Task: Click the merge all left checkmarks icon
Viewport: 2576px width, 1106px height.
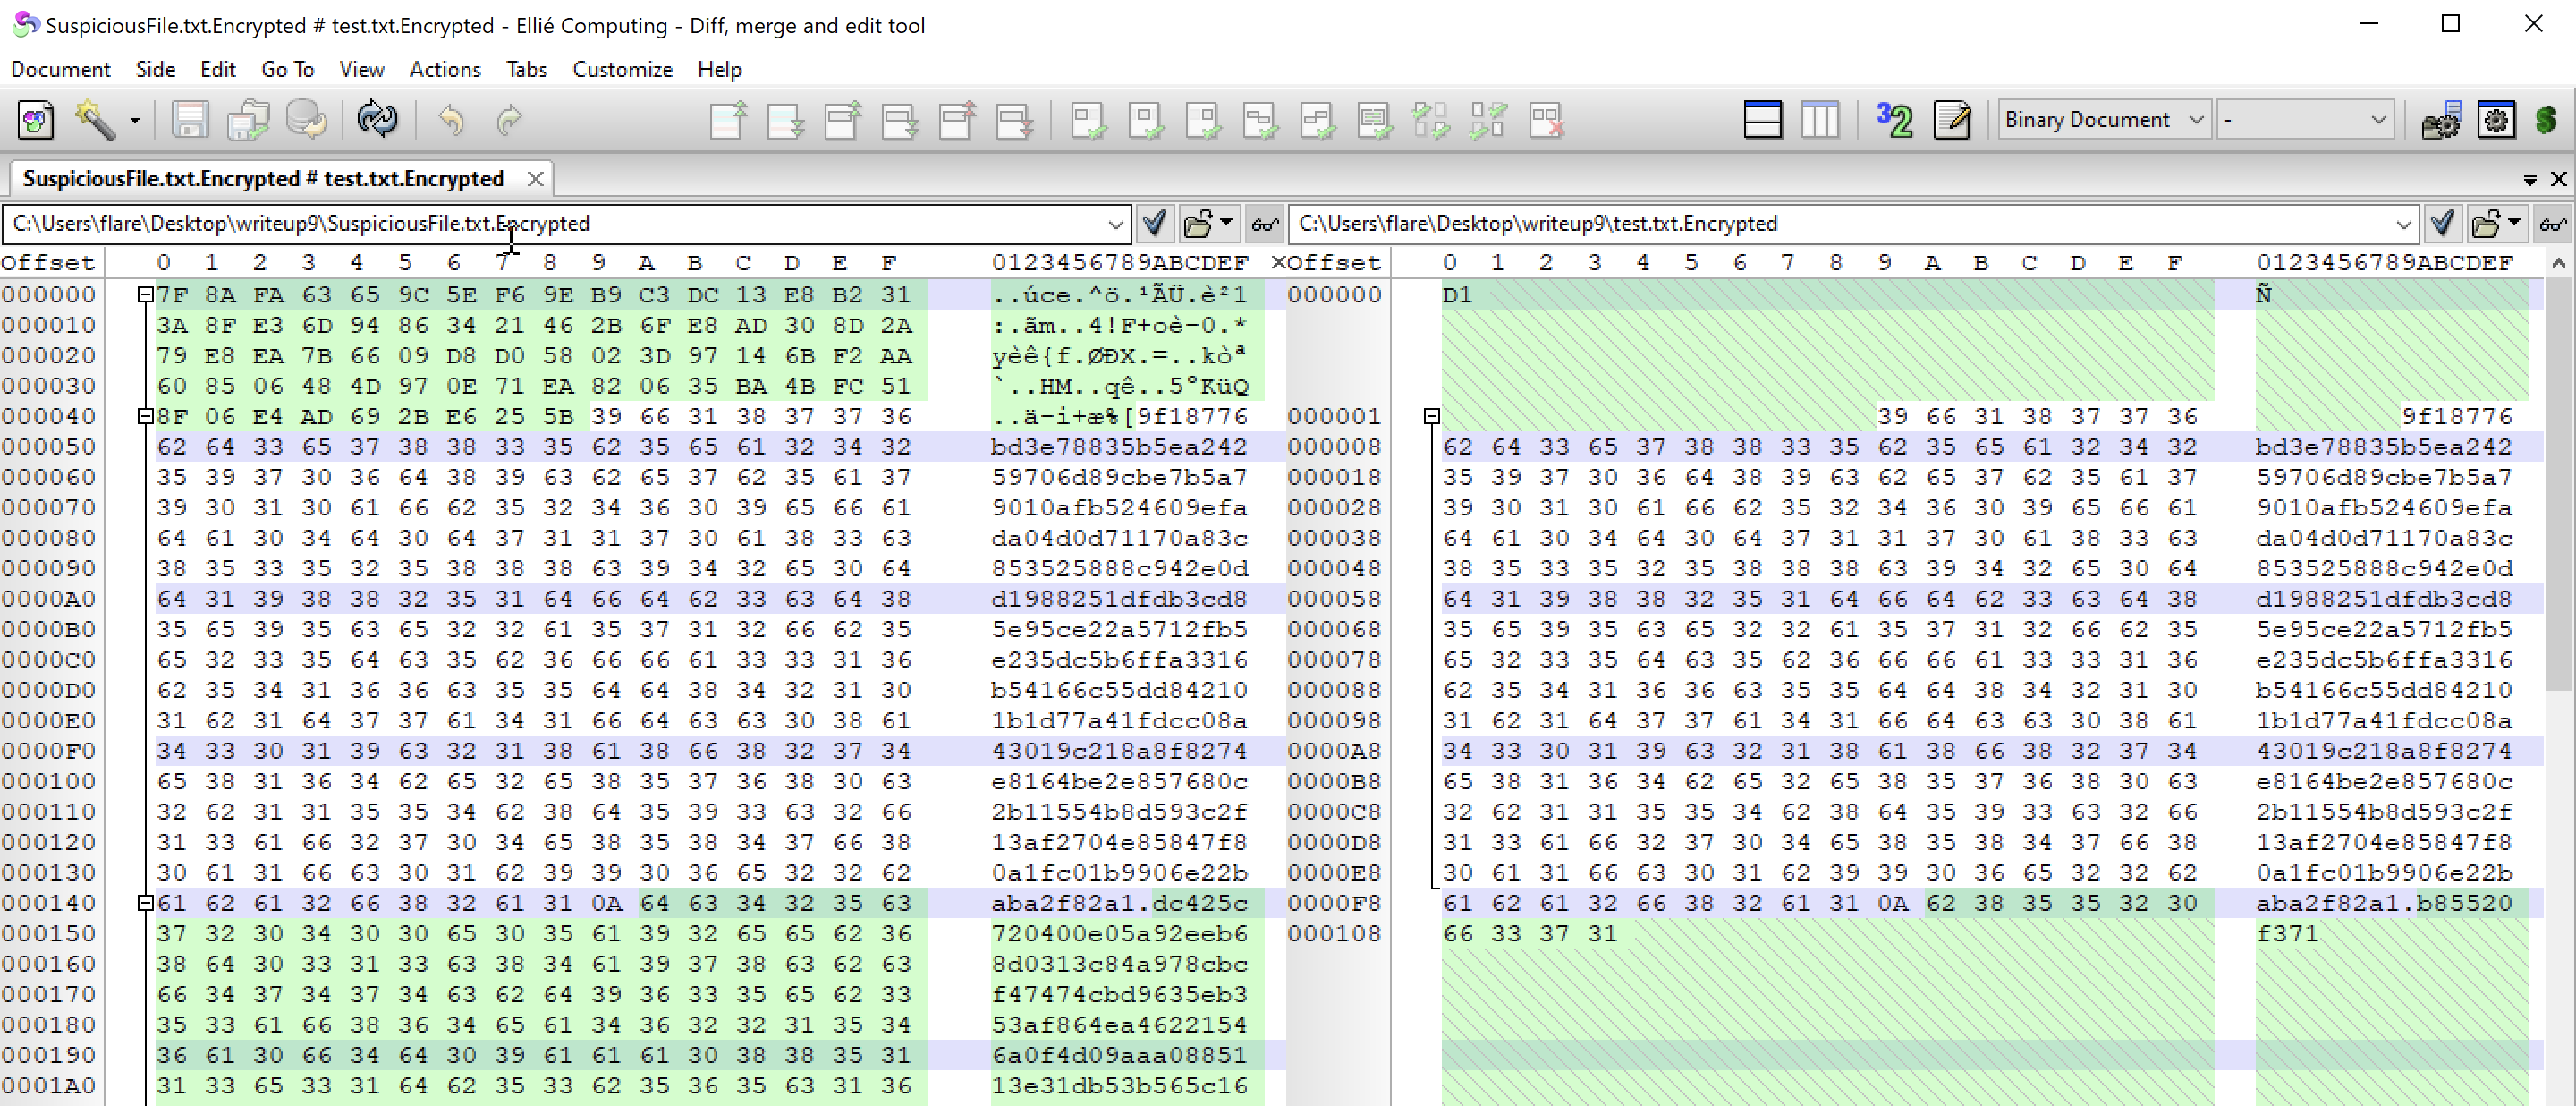Action: (1432, 121)
